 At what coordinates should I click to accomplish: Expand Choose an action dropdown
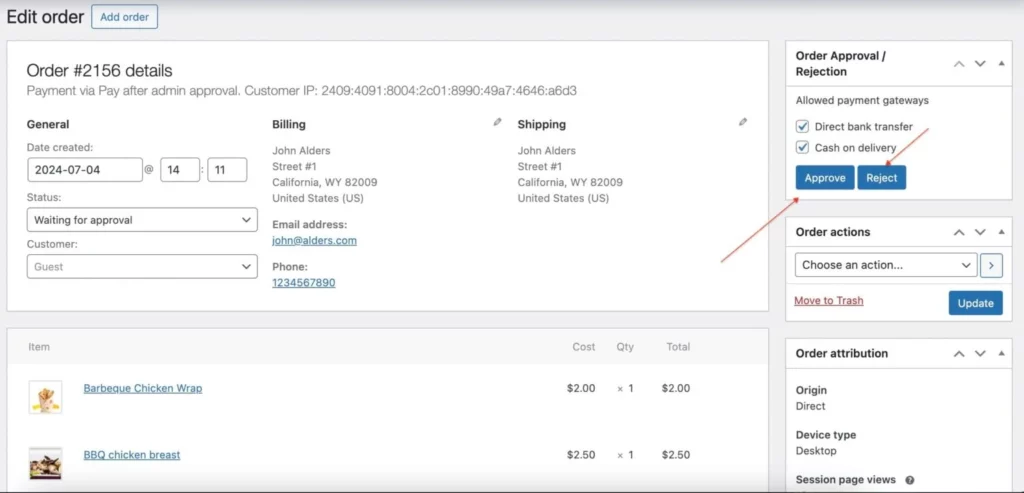click(886, 265)
